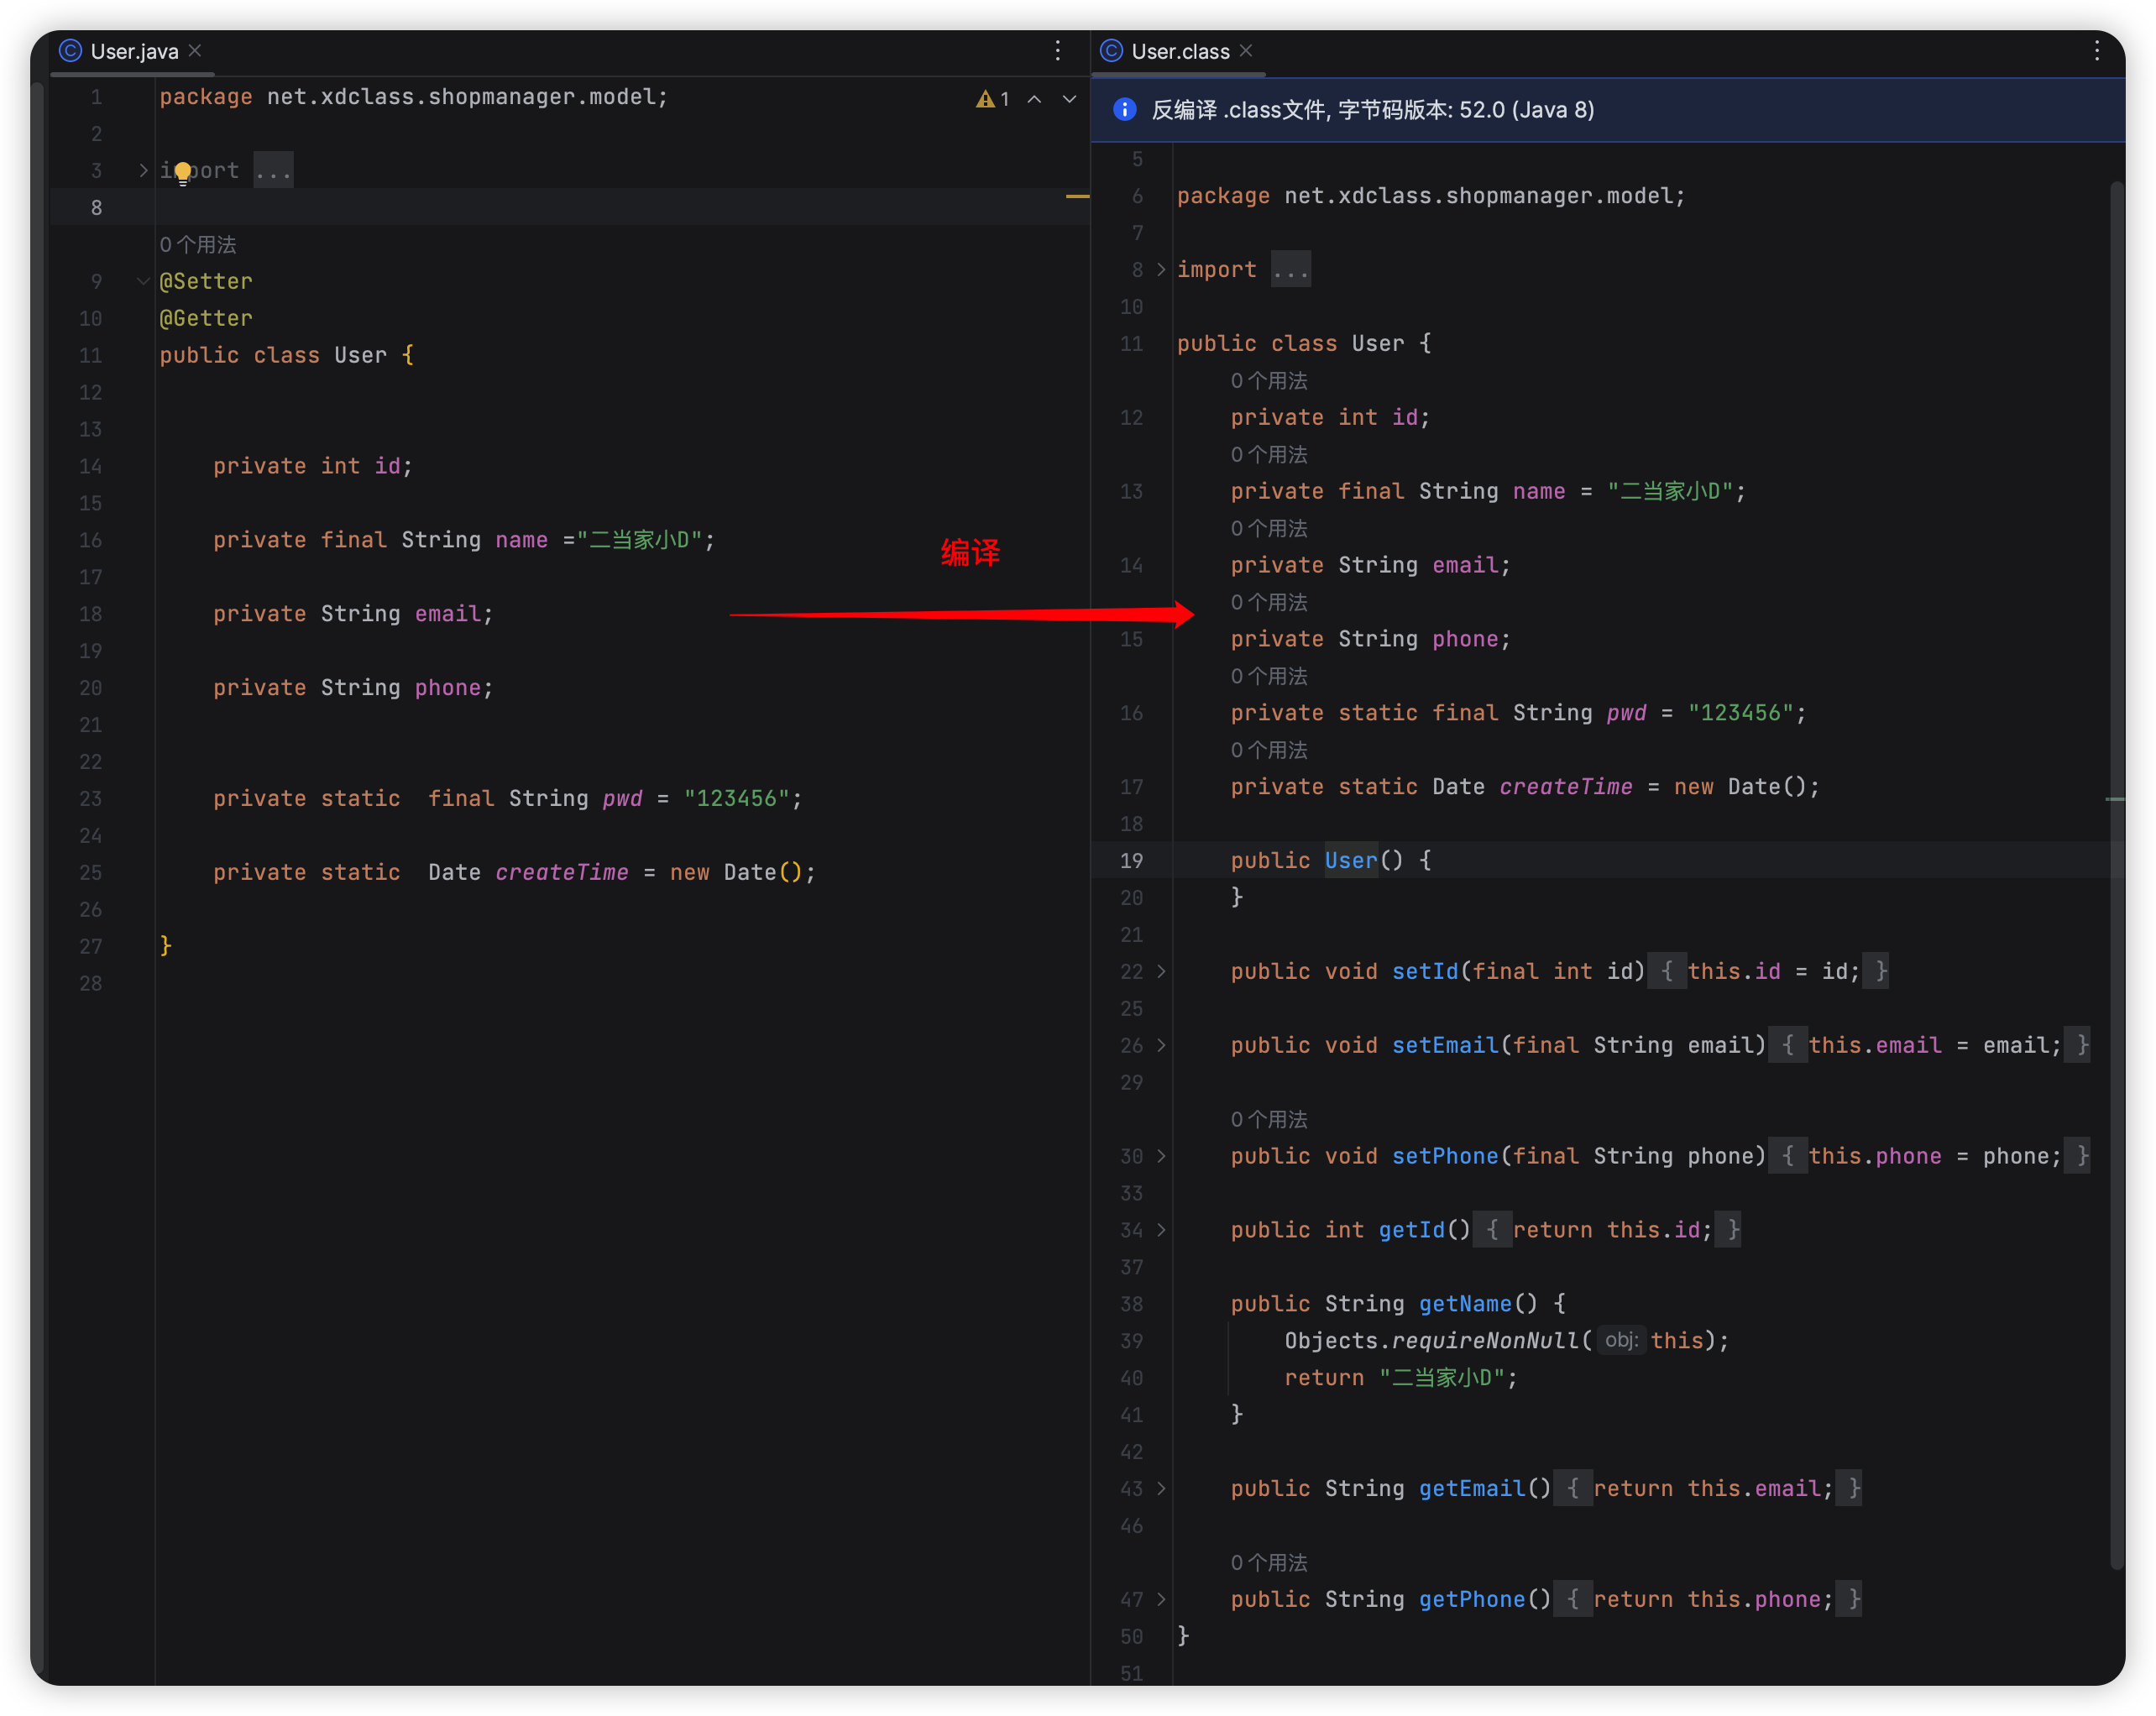
Task: Expand the folded import block in User.java
Action: pos(143,170)
